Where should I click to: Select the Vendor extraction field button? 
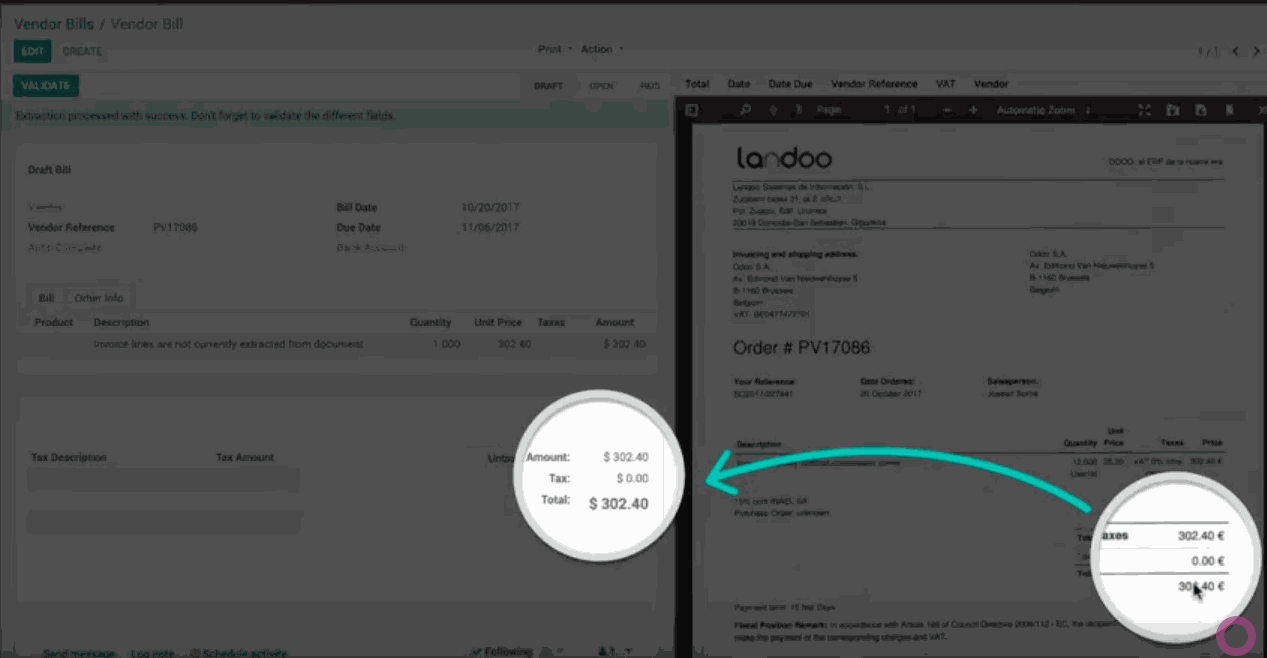(991, 84)
